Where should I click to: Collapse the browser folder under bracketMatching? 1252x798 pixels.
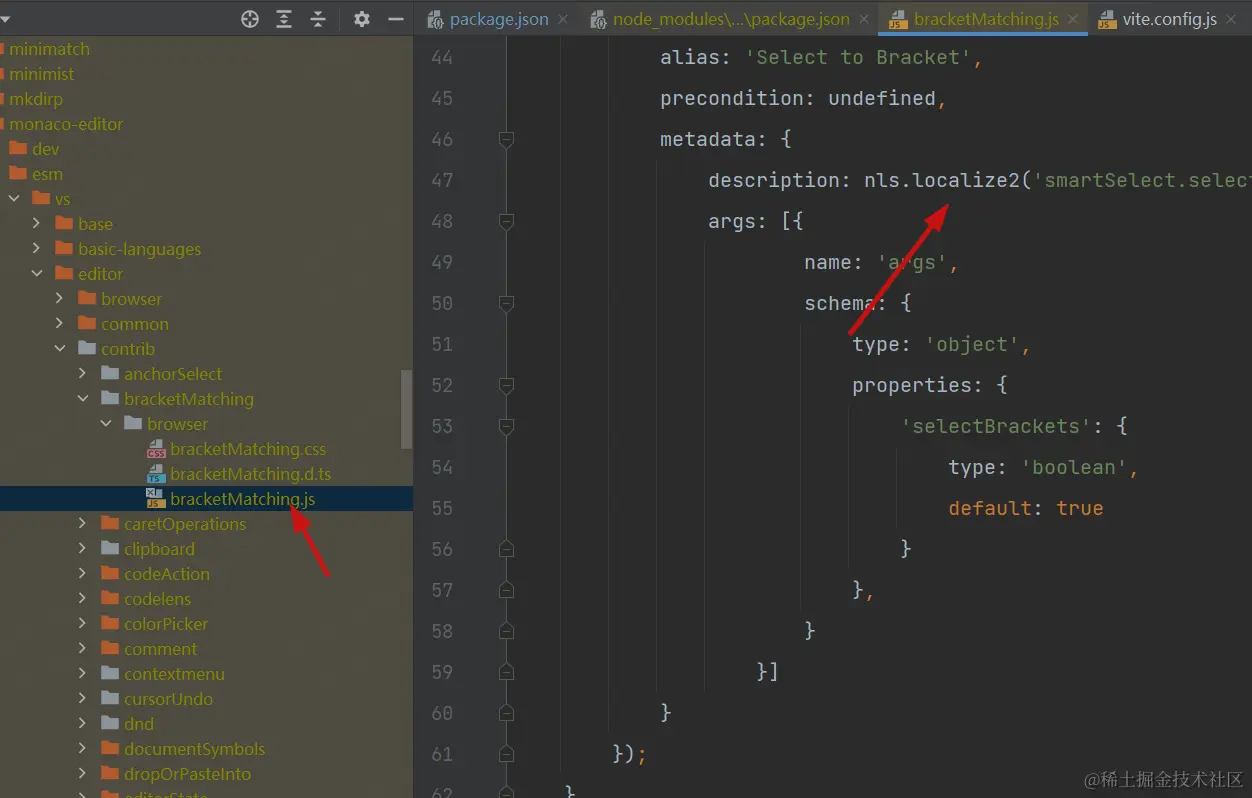click(x=106, y=424)
